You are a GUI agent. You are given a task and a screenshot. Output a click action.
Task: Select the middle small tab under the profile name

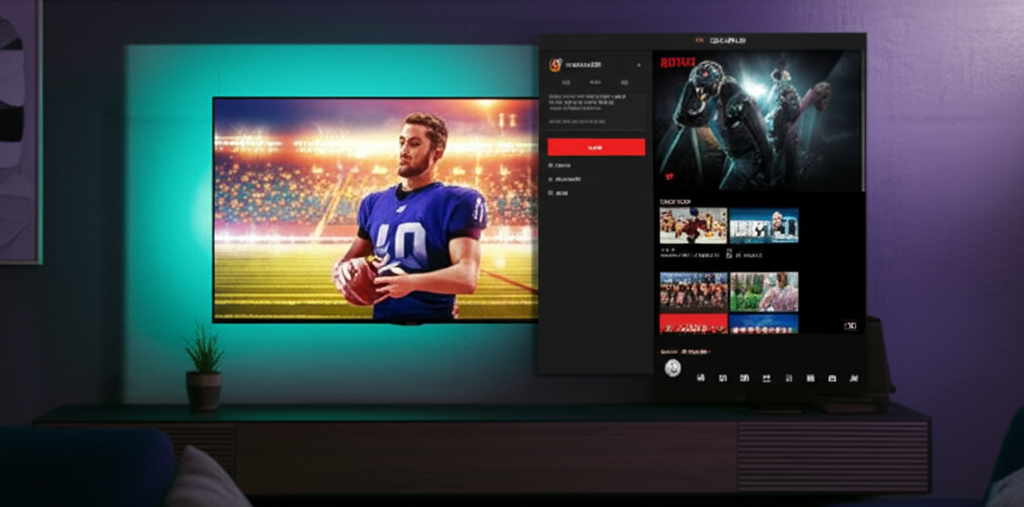(595, 83)
